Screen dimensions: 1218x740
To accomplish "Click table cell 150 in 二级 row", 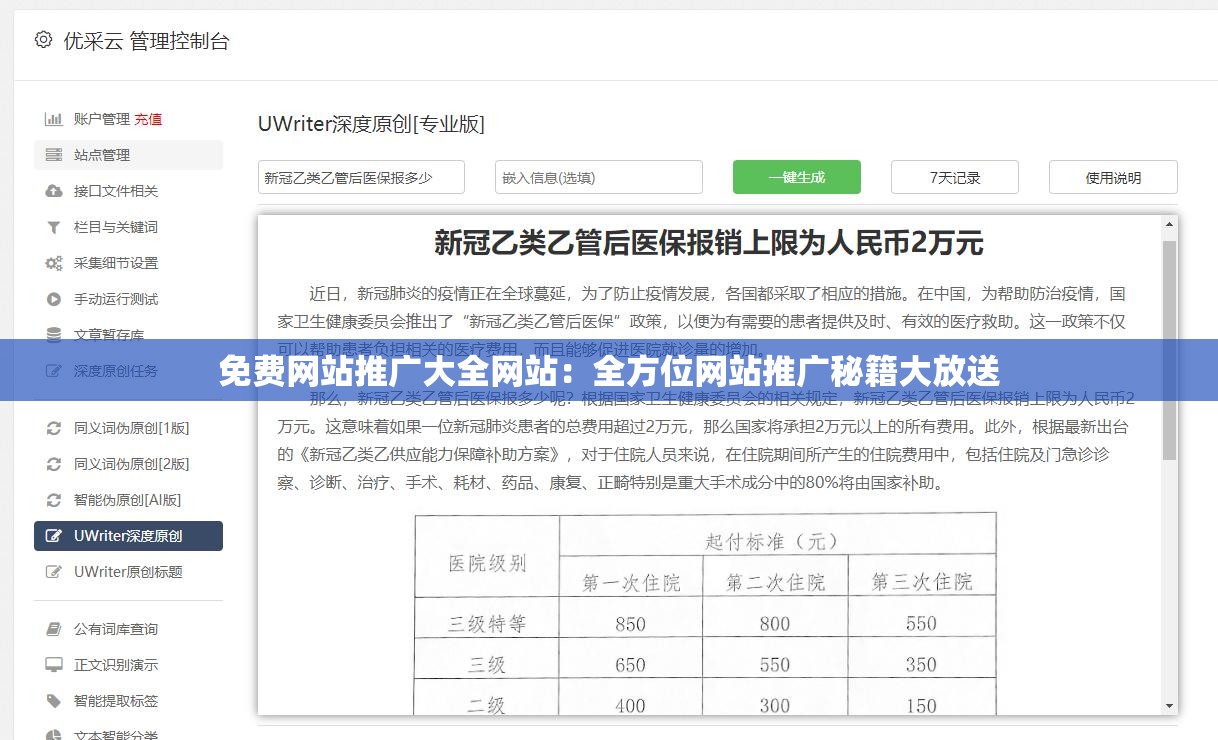I will [921, 706].
